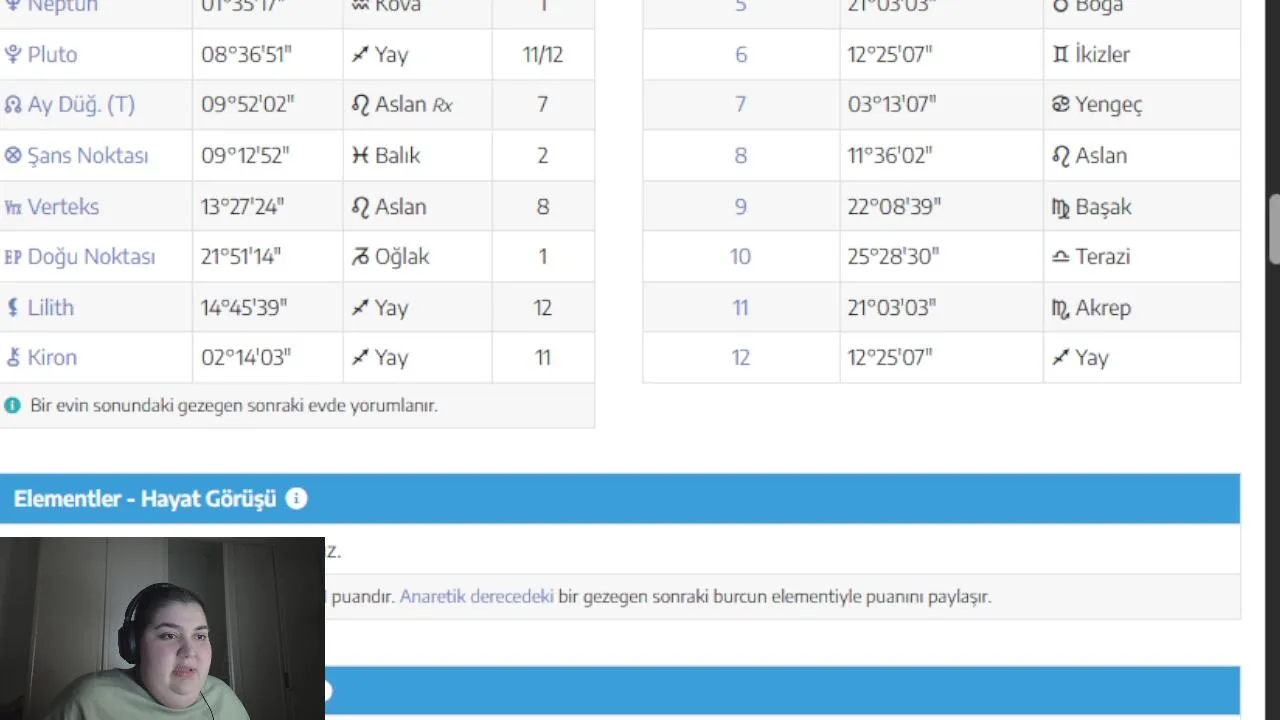
Task: Click the Chiron key glyph icon
Action: click(13, 357)
